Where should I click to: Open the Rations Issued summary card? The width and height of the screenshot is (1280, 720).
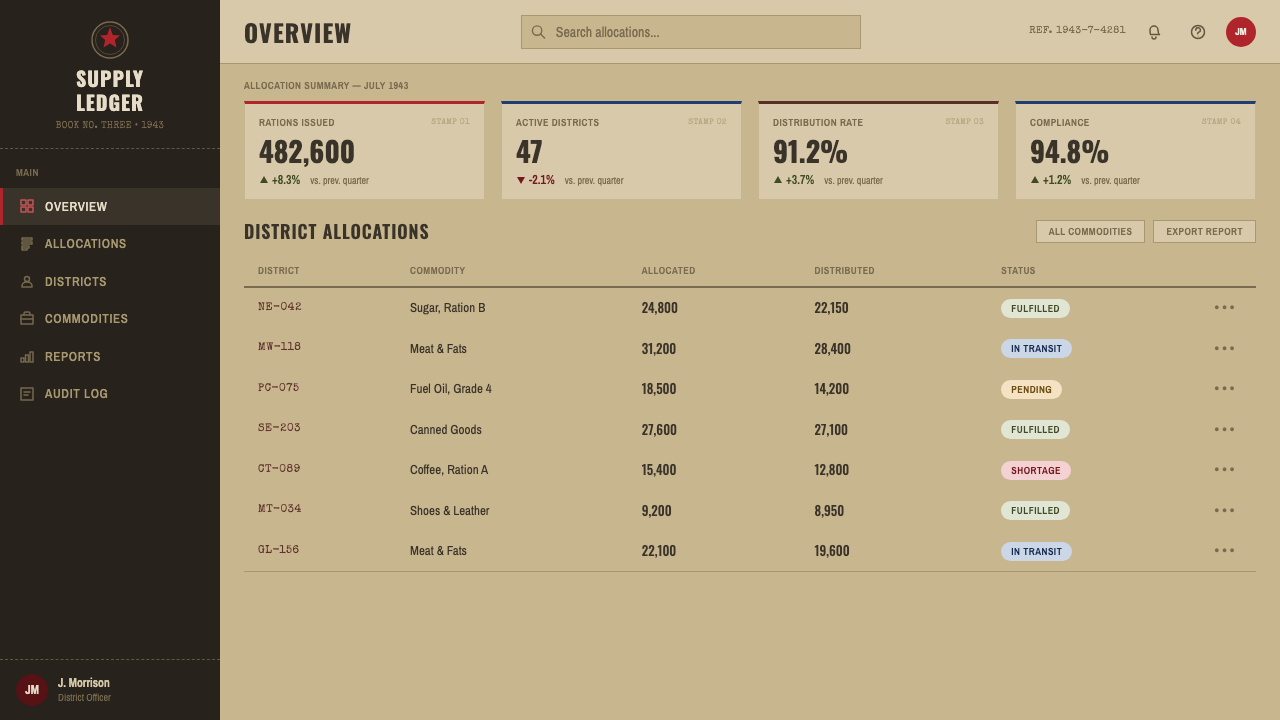pos(364,150)
